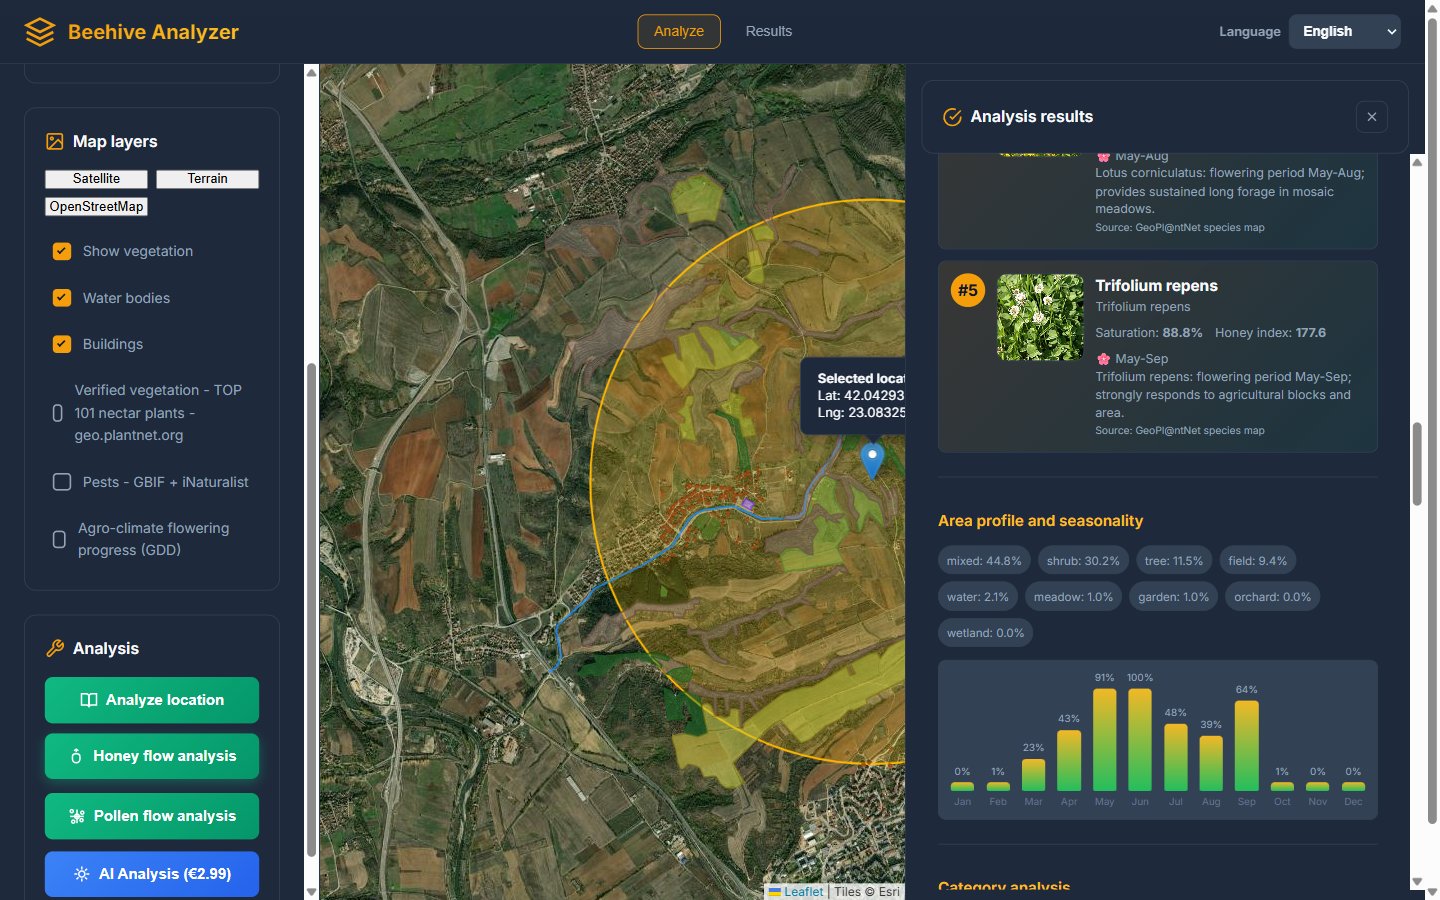Select the Terrain map layer
Image resolution: width=1440 pixels, height=900 pixels.
point(207,179)
